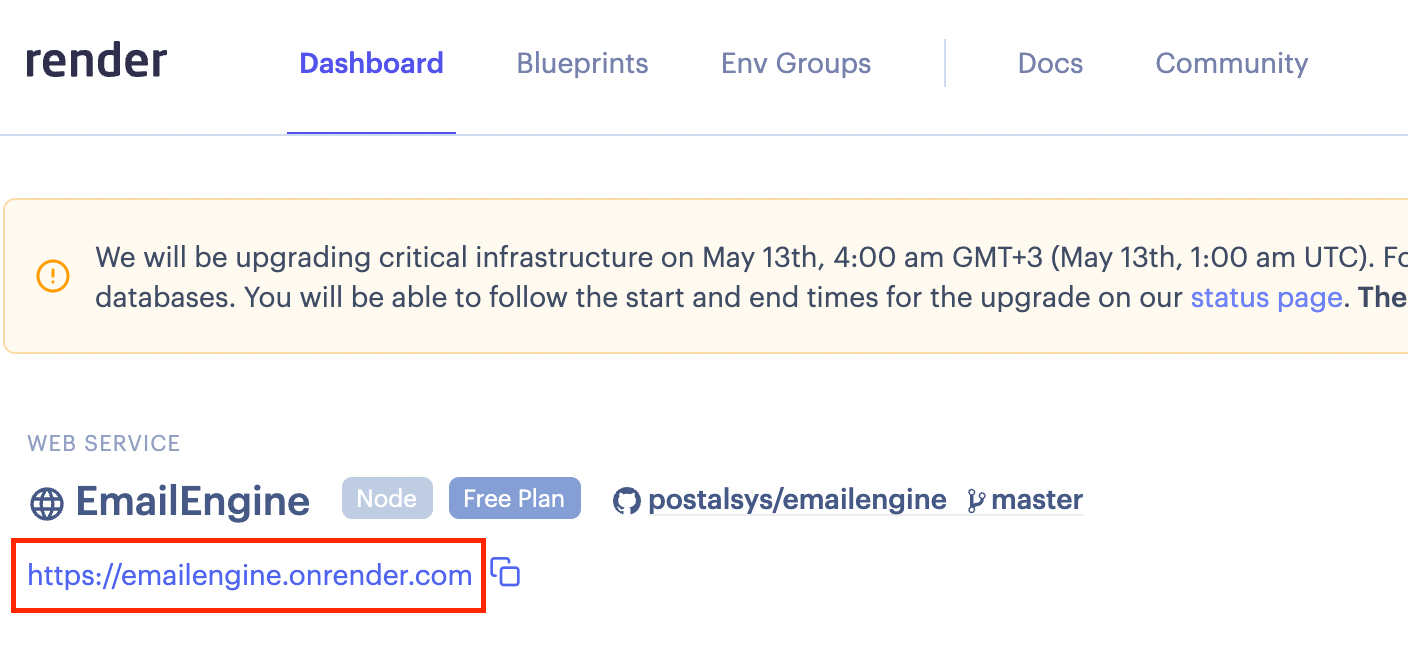Open the postalsys/emailengine repository link
1408x660 pixels.
pos(797,499)
